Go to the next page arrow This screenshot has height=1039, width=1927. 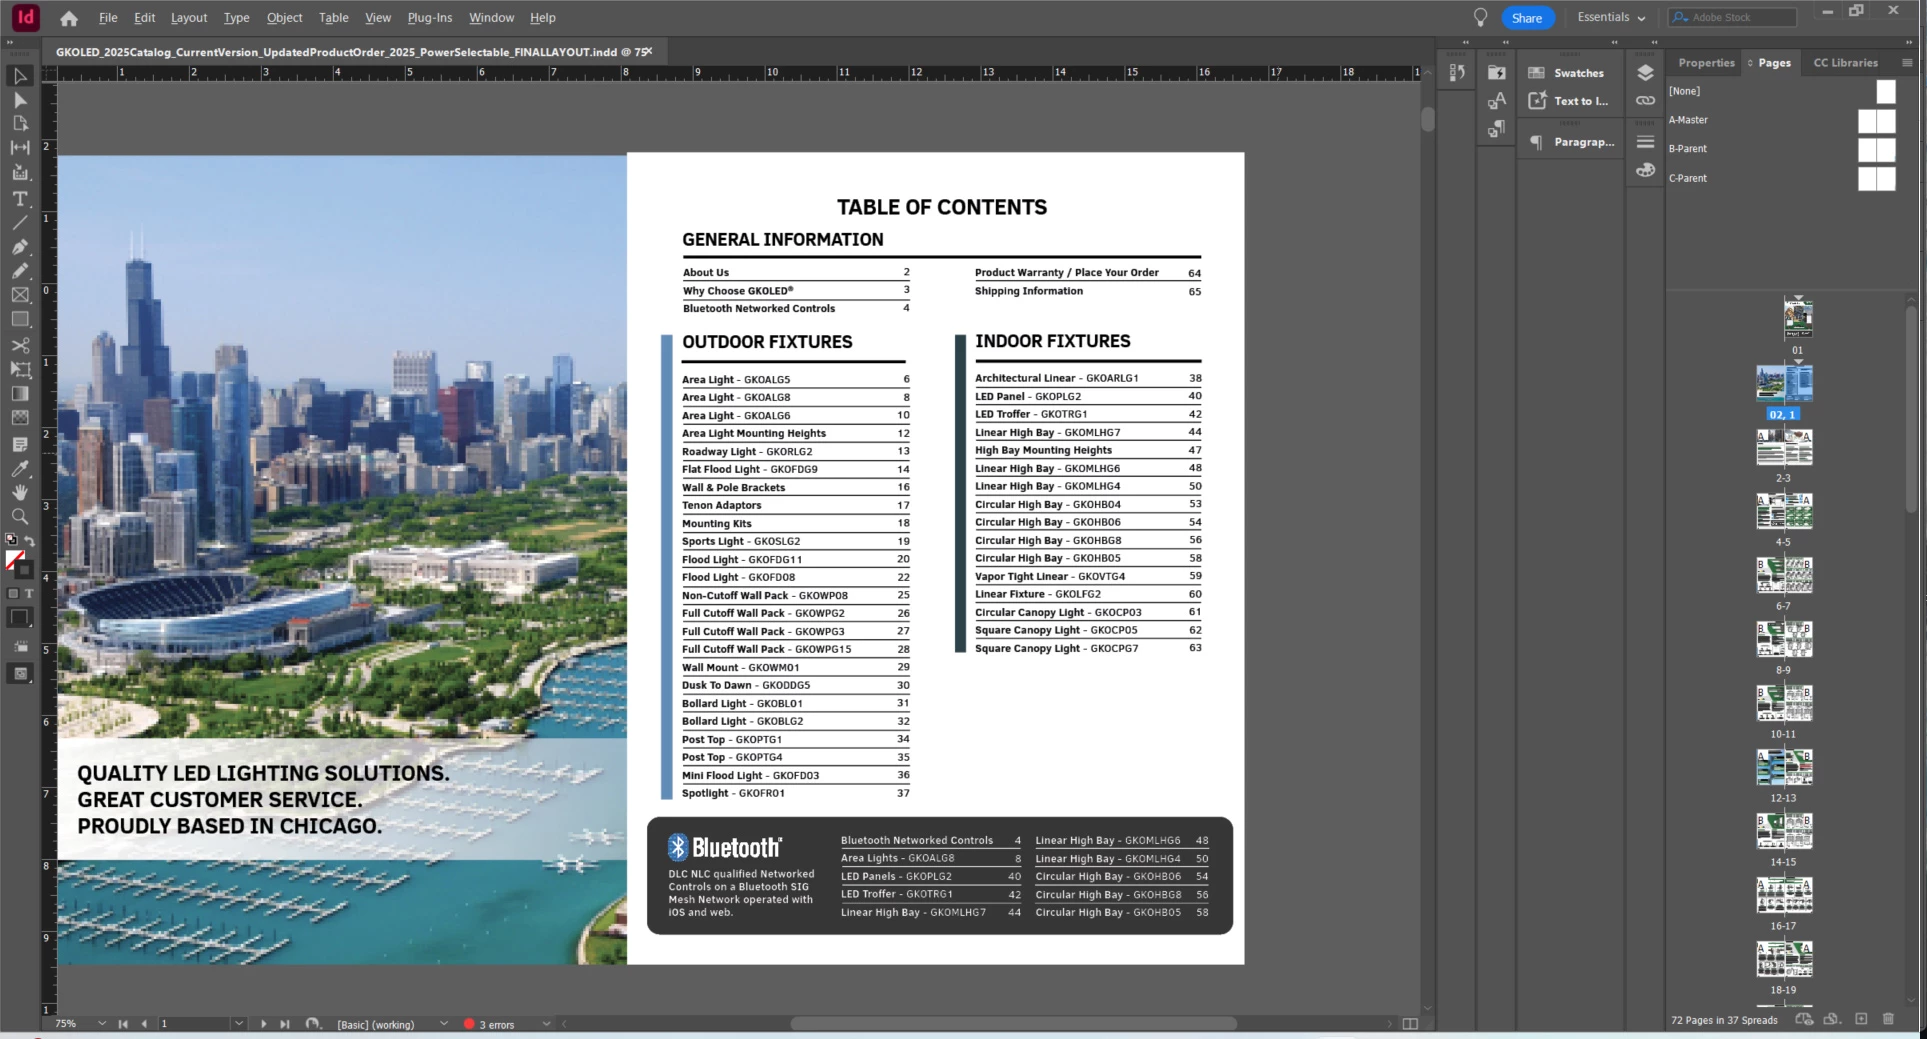coord(263,1024)
